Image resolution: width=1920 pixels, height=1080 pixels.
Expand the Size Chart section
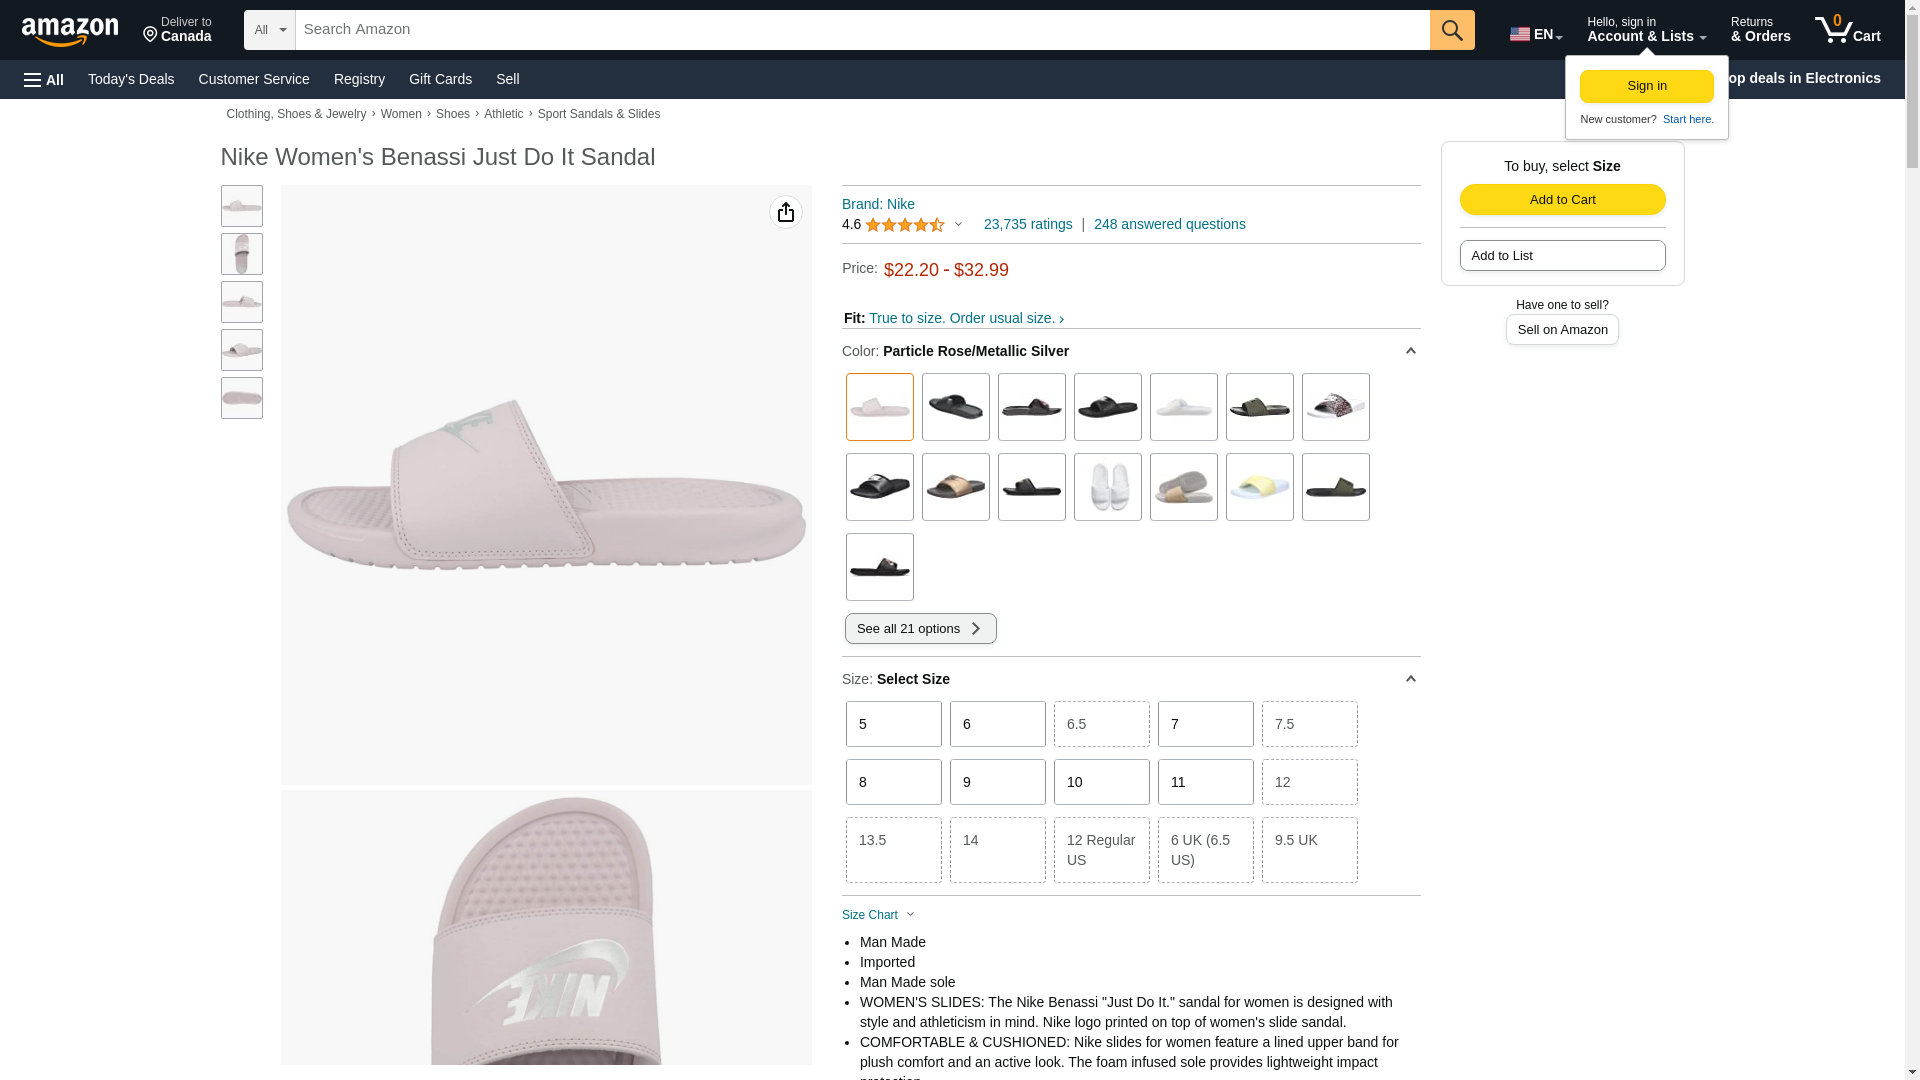coord(878,915)
